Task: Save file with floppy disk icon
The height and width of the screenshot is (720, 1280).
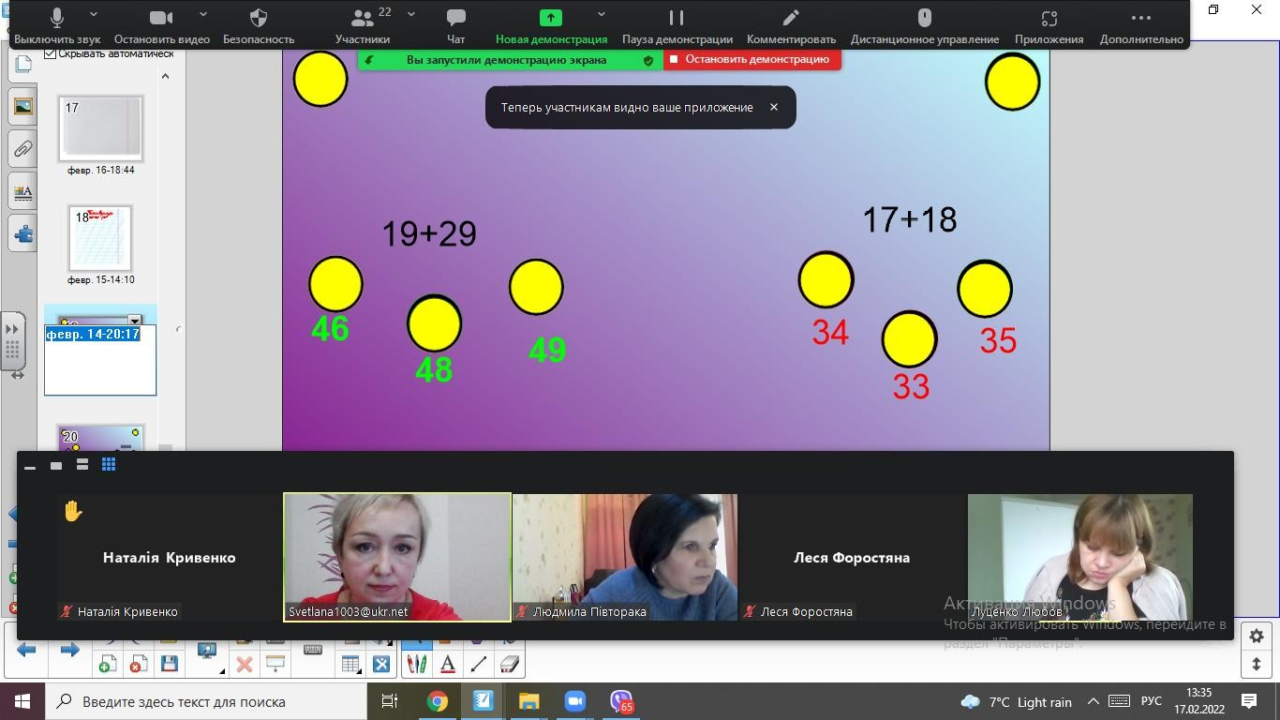Action: coord(169,663)
